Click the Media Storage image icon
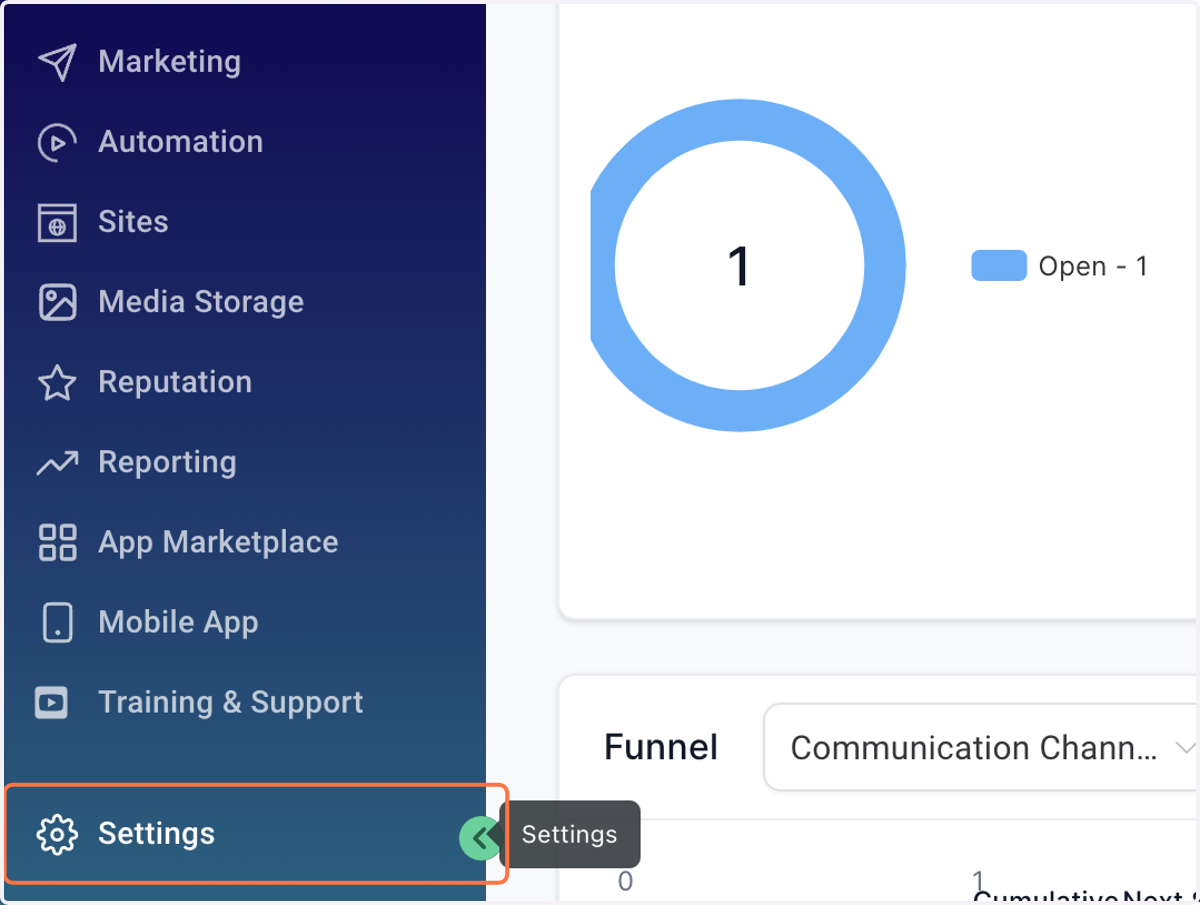Screen dimensions: 1200x905 57,302
